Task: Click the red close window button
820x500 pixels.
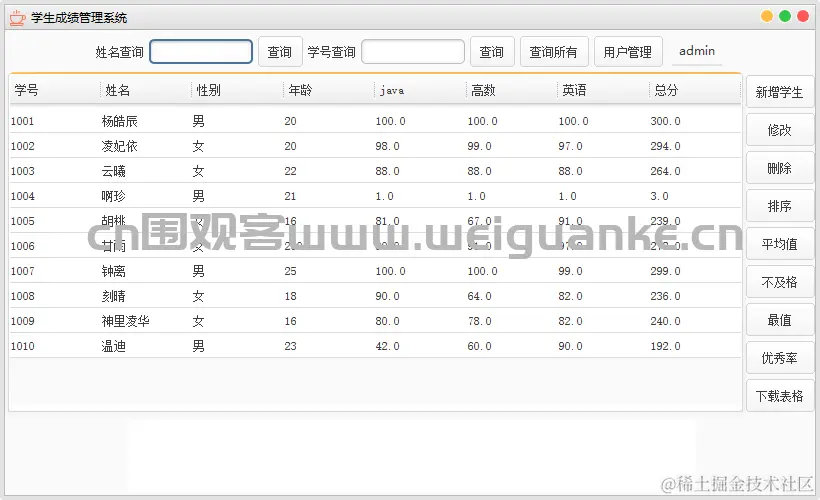Action: (x=803, y=17)
